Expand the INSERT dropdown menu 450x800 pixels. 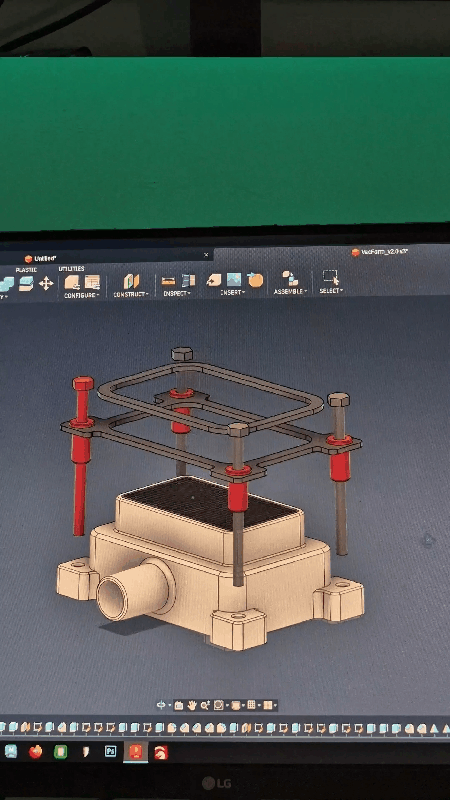(x=233, y=293)
